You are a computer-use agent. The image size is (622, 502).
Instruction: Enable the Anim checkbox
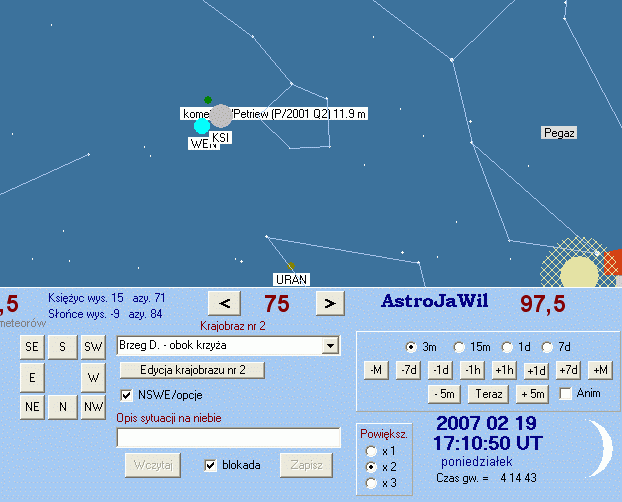coord(566,393)
